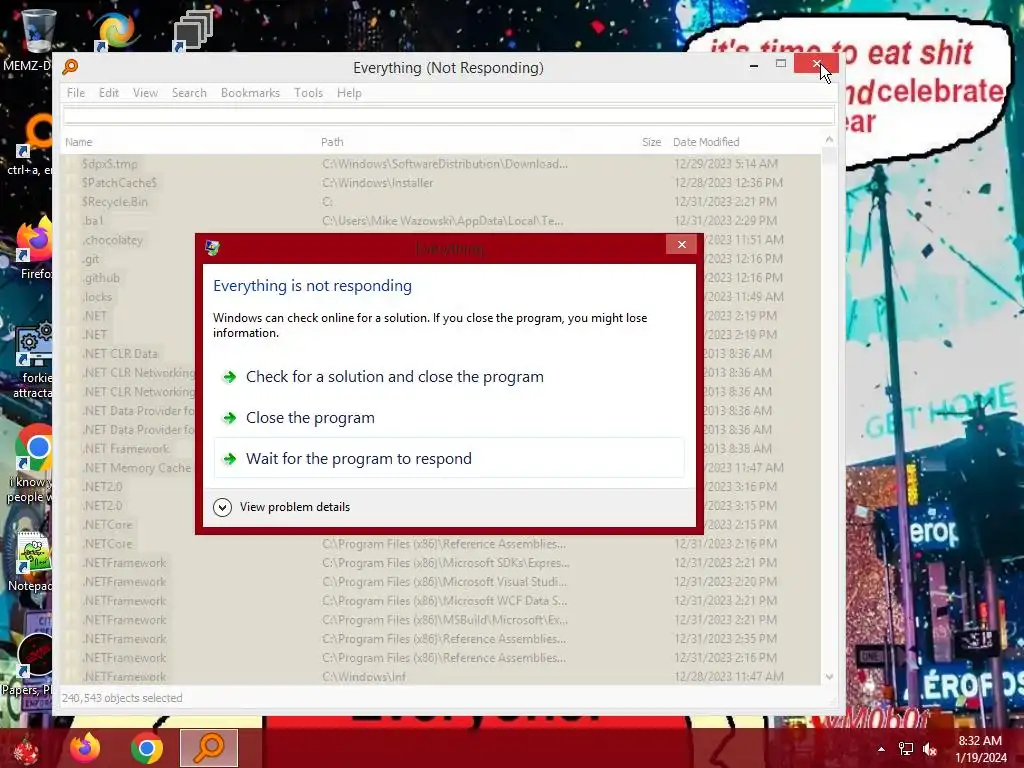Open the View menu in Everything
This screenshot has height=768, width=1024.
click(x=146, y=93)
